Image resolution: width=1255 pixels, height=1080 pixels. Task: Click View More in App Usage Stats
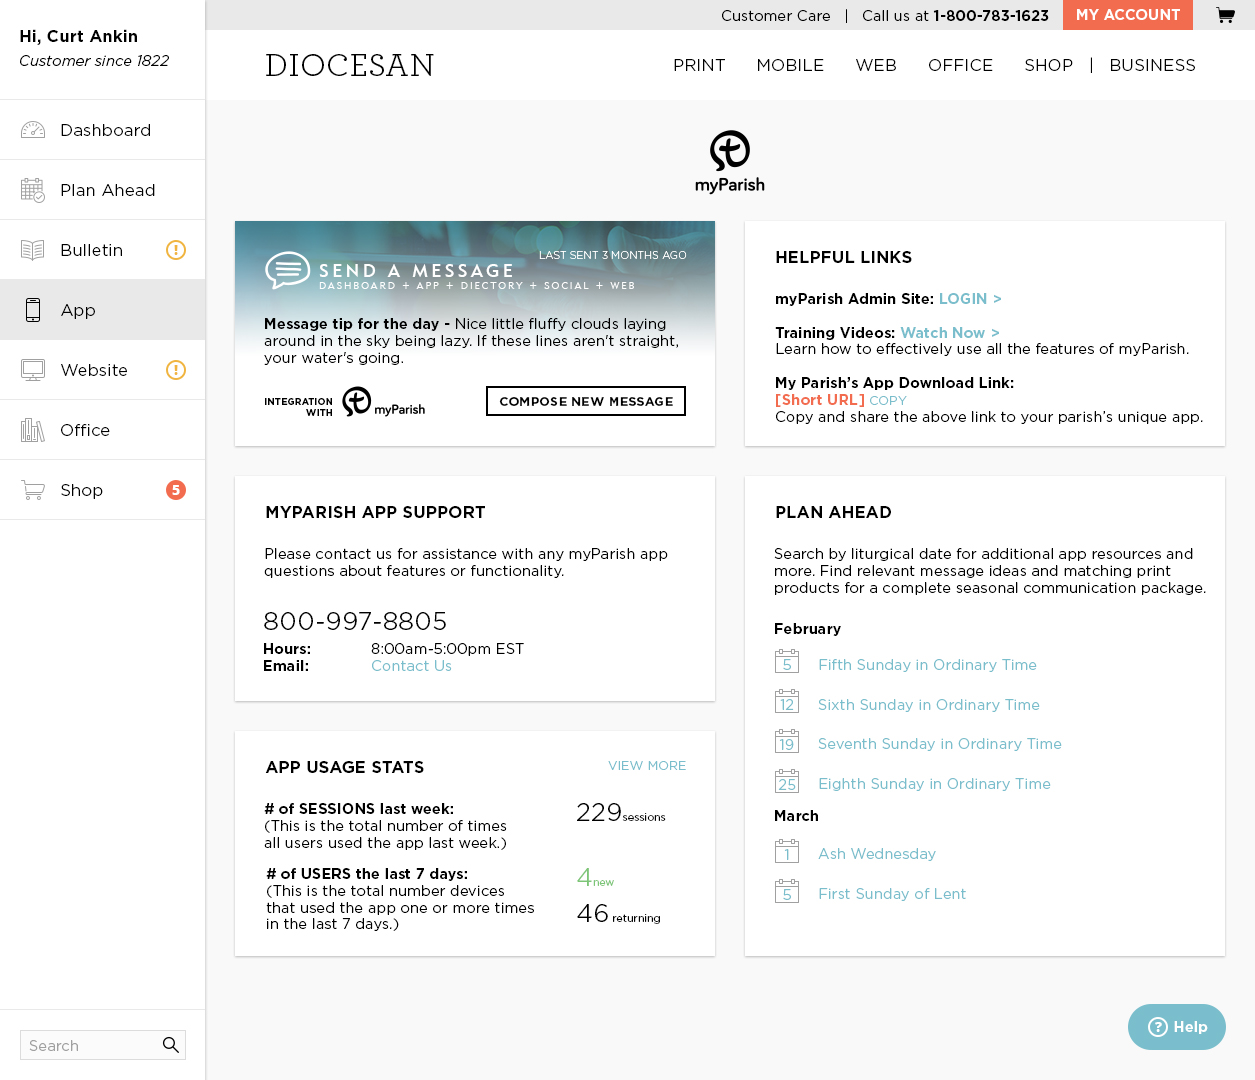647,766
